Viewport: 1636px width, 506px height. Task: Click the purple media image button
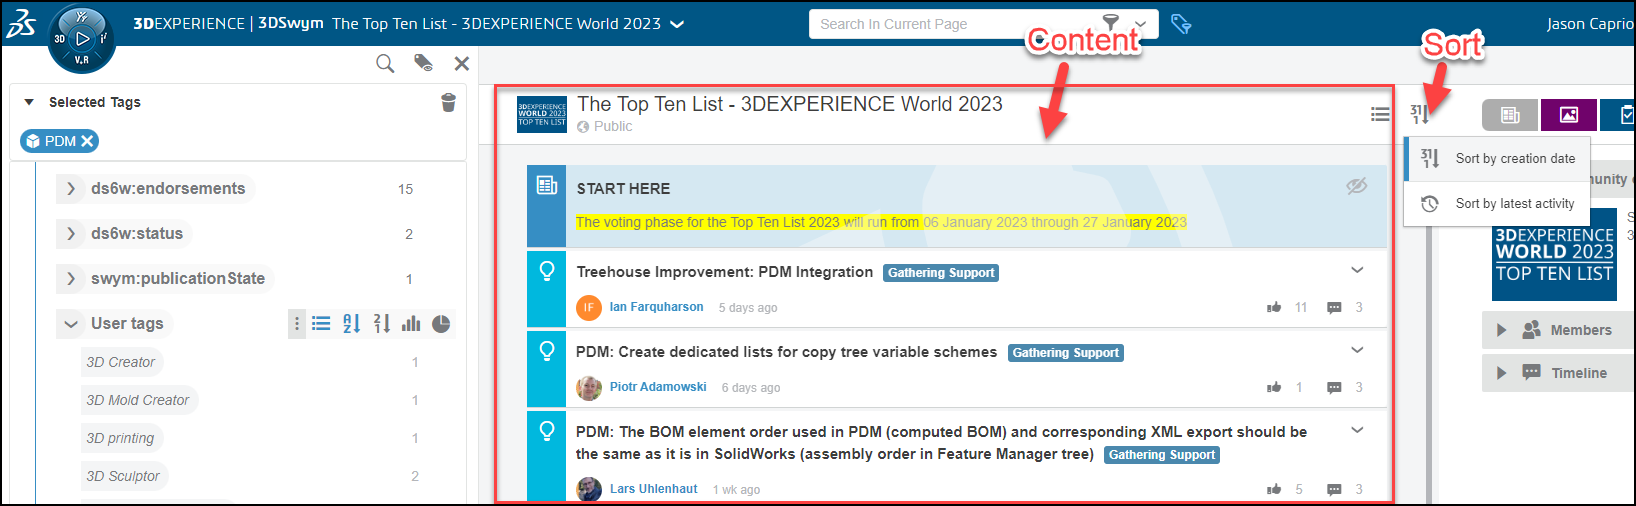[1568, 115]
